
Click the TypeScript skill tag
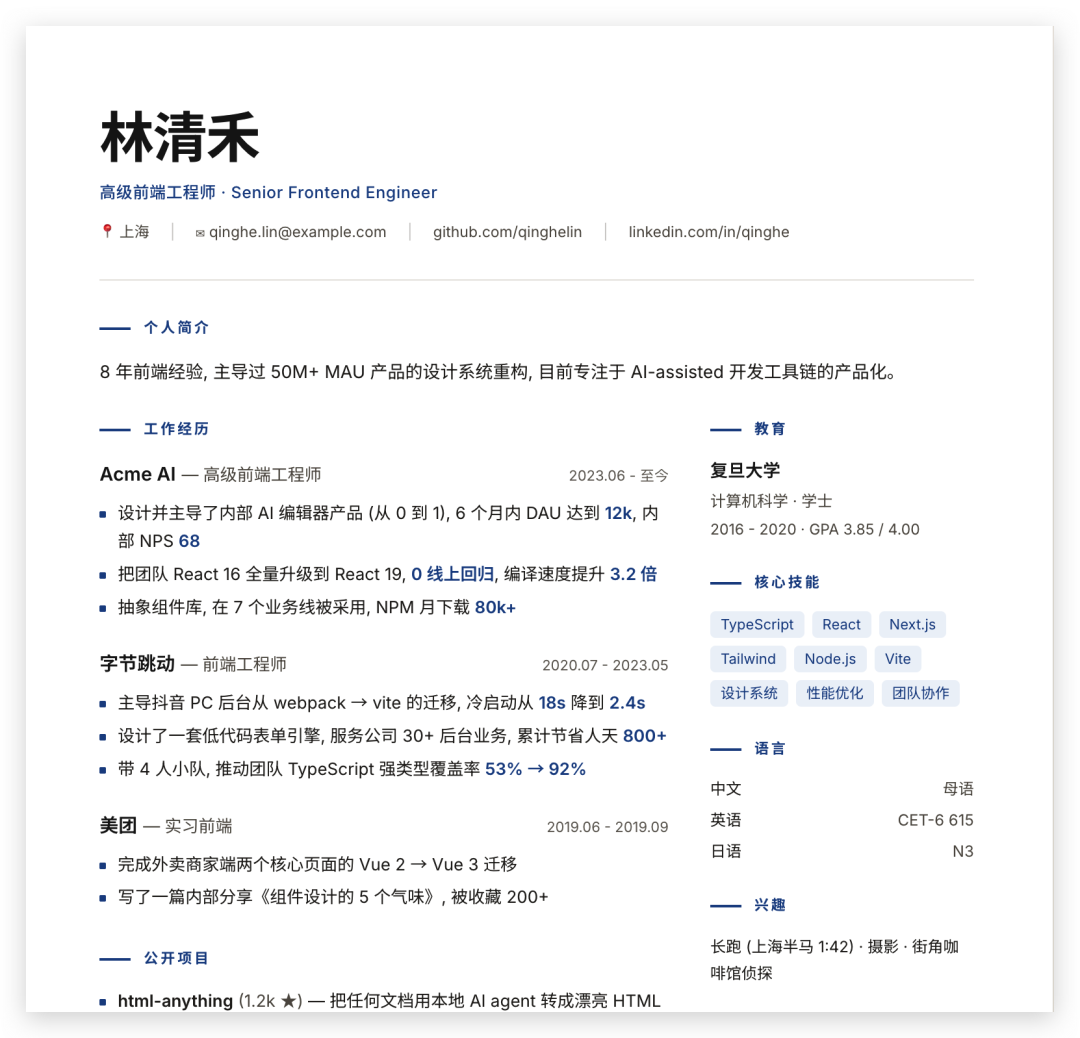point(757,625)
